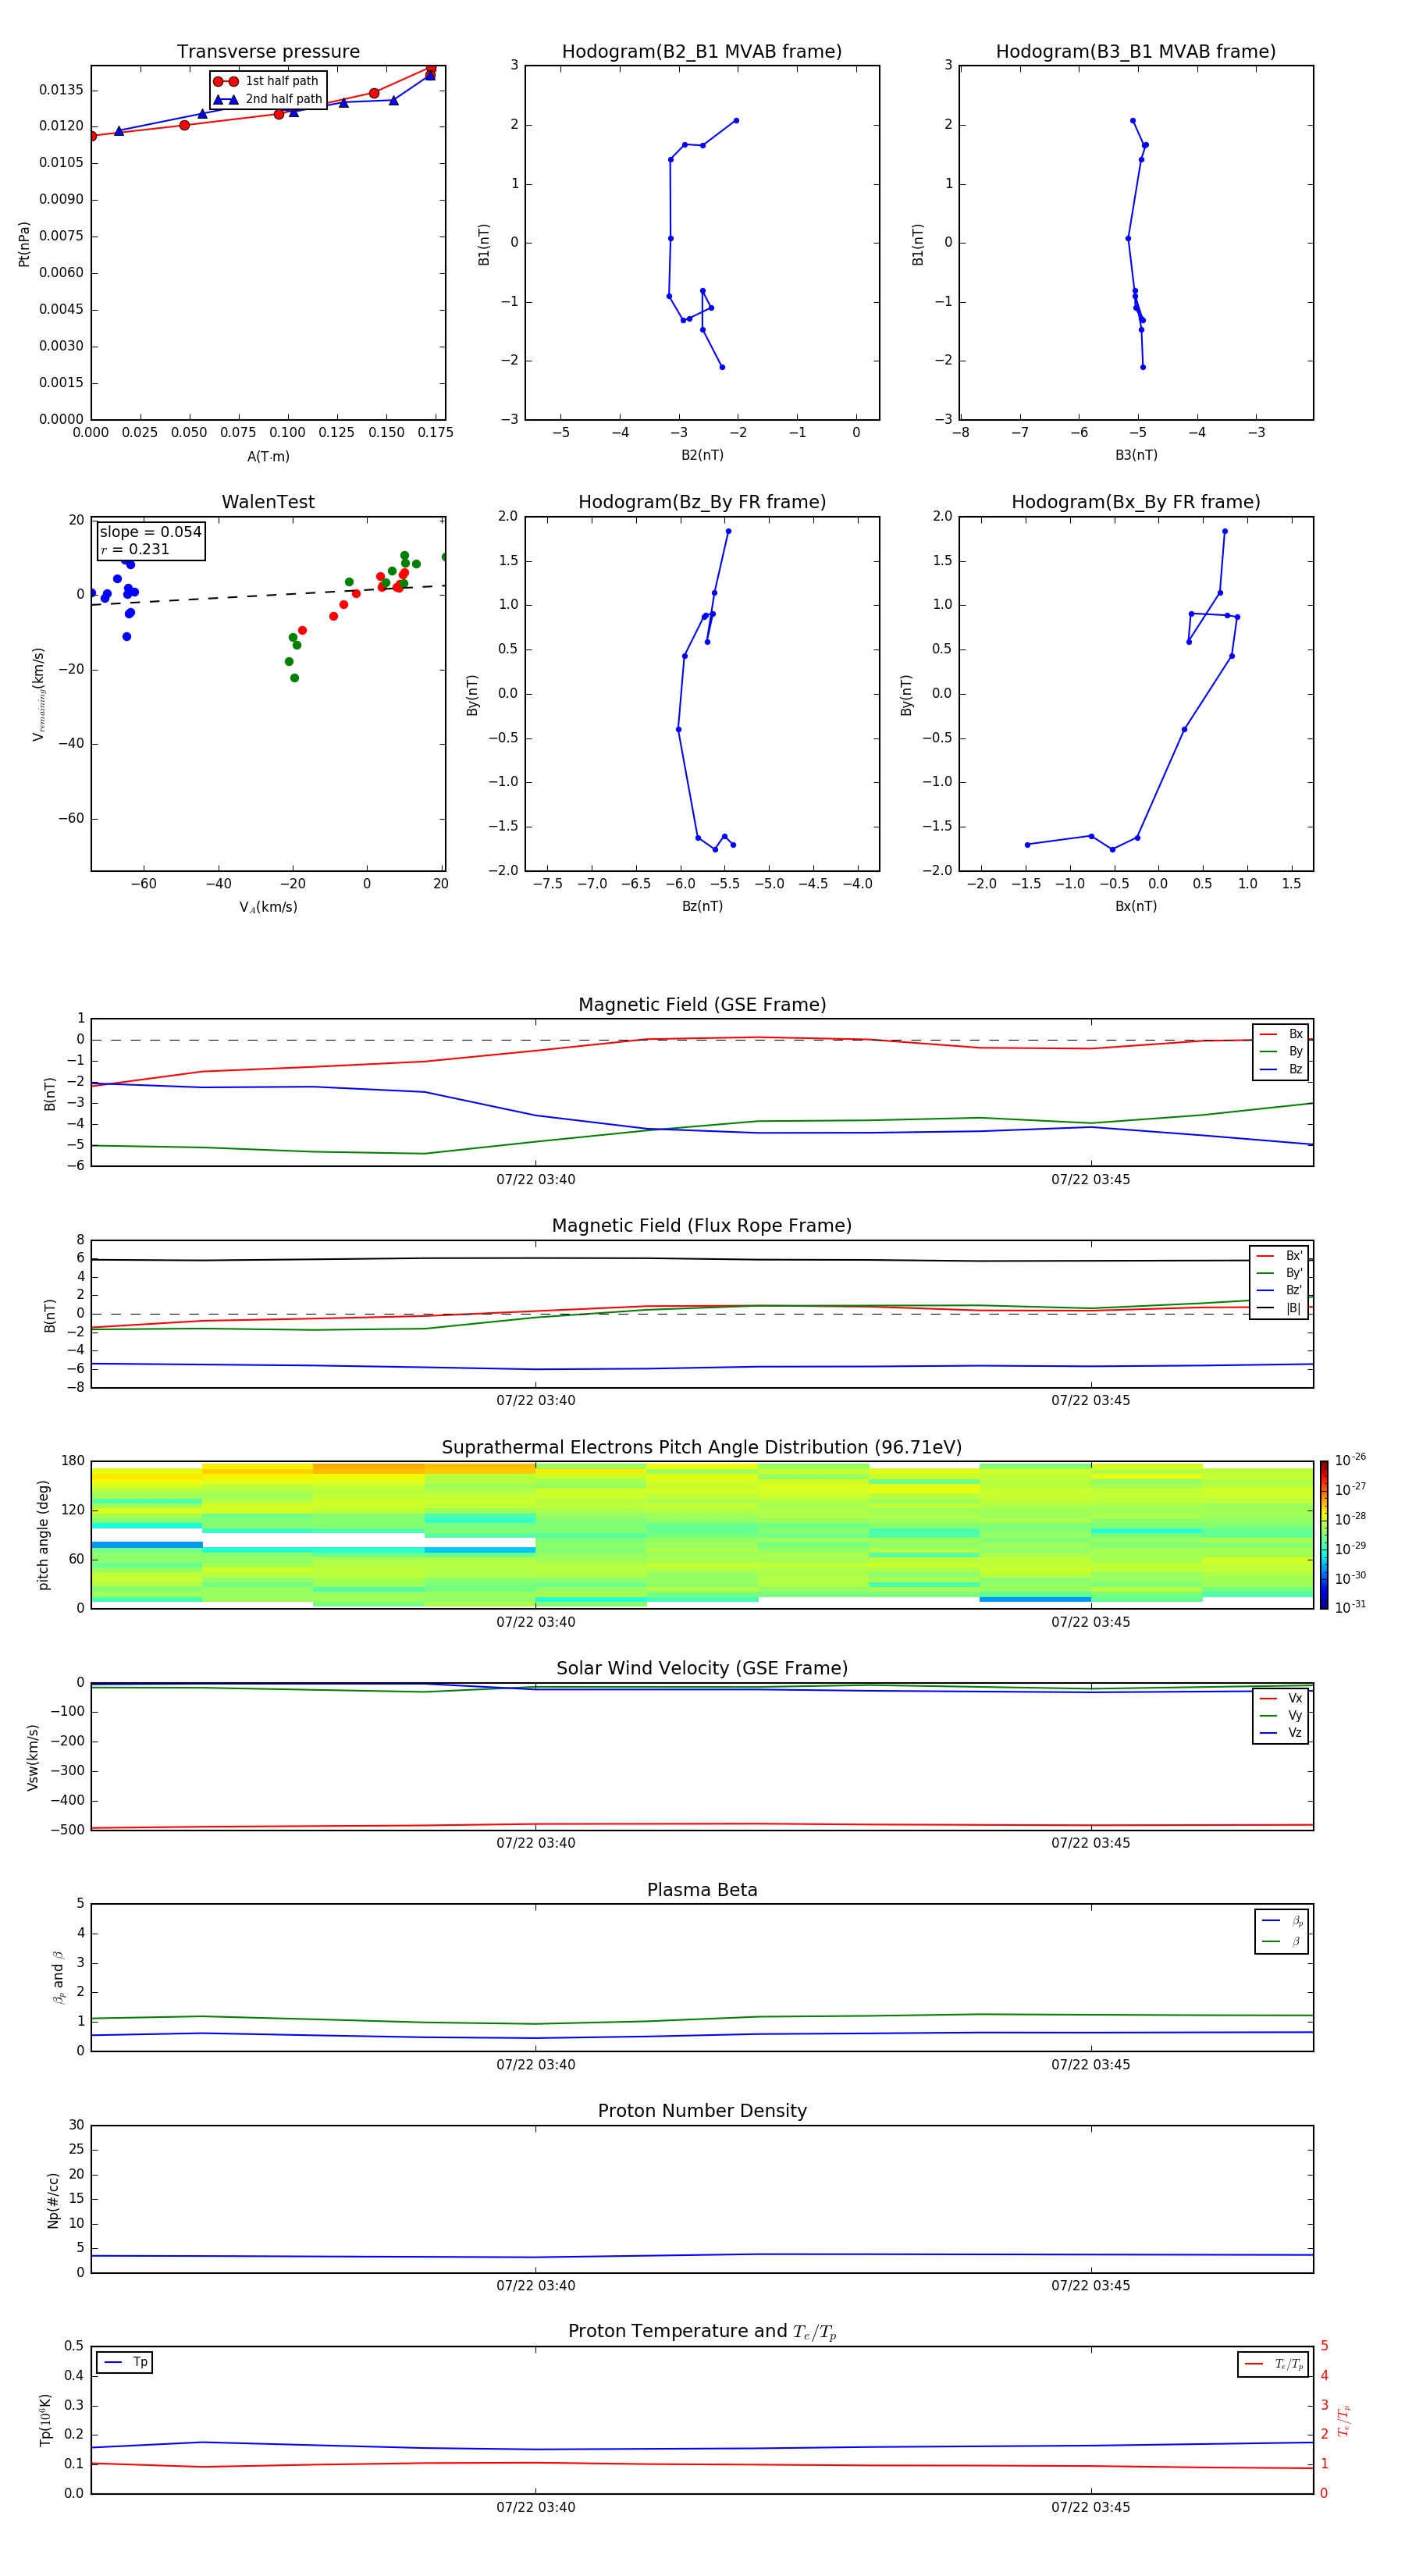
Task: Click the 'Vsw(km/s)' axis label
Action: pos(33,1756)
